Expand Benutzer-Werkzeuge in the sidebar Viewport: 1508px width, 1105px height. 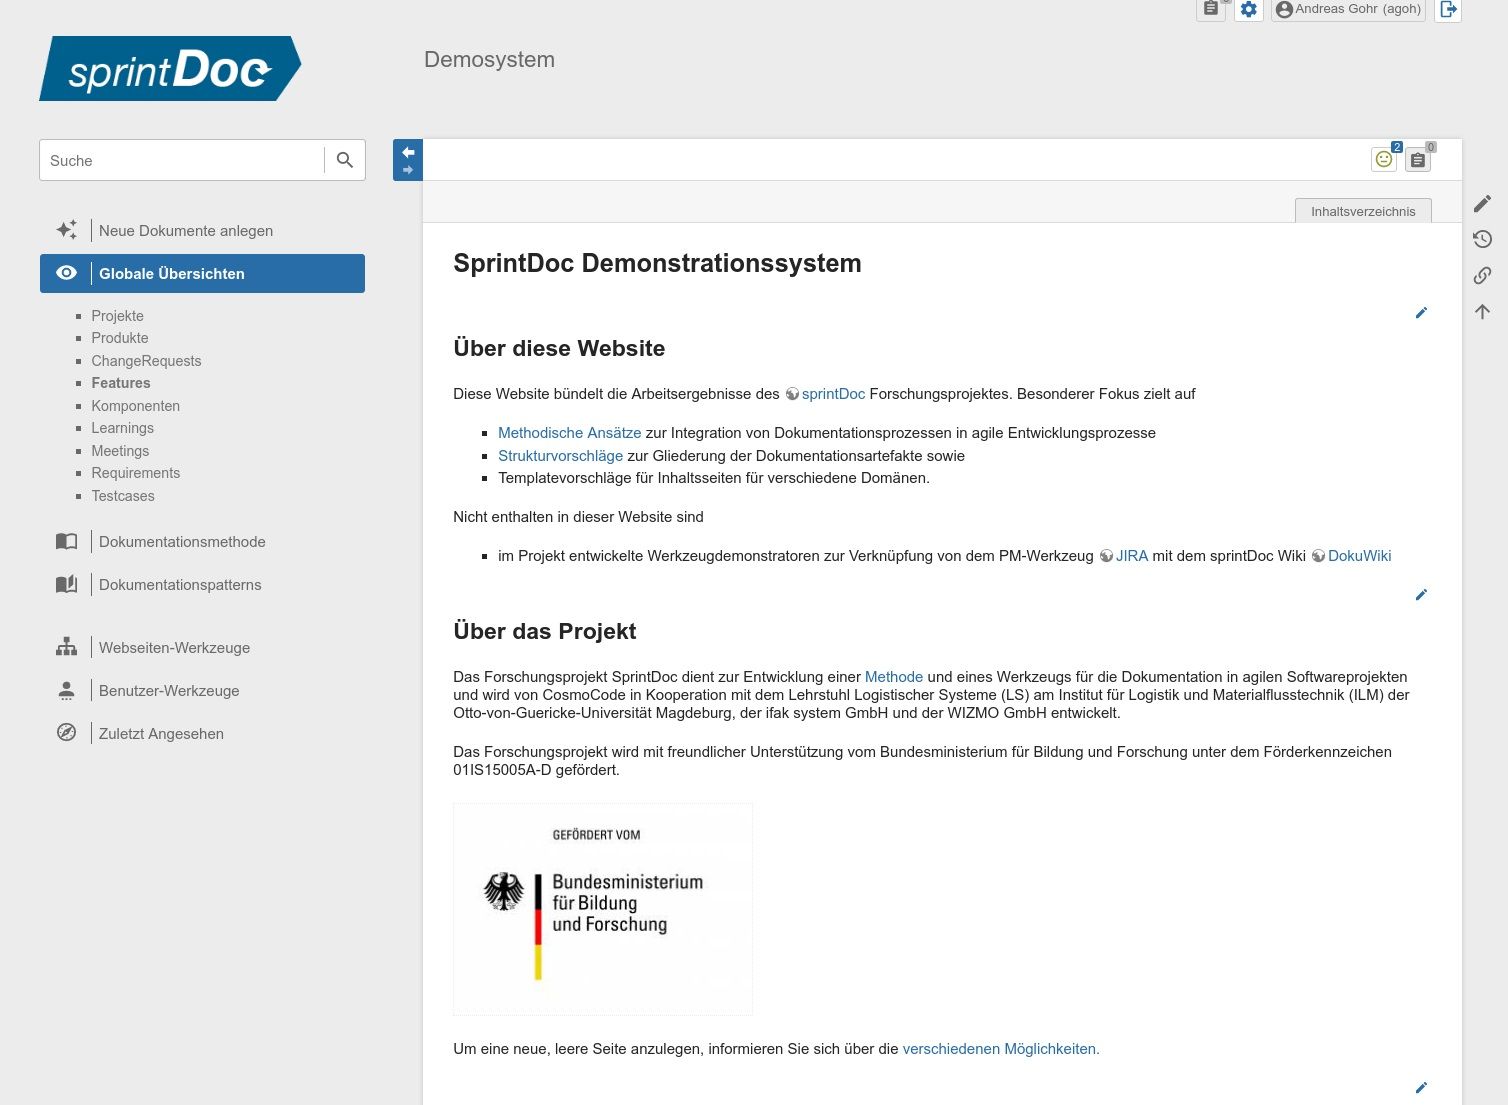(x=168, y=690)
